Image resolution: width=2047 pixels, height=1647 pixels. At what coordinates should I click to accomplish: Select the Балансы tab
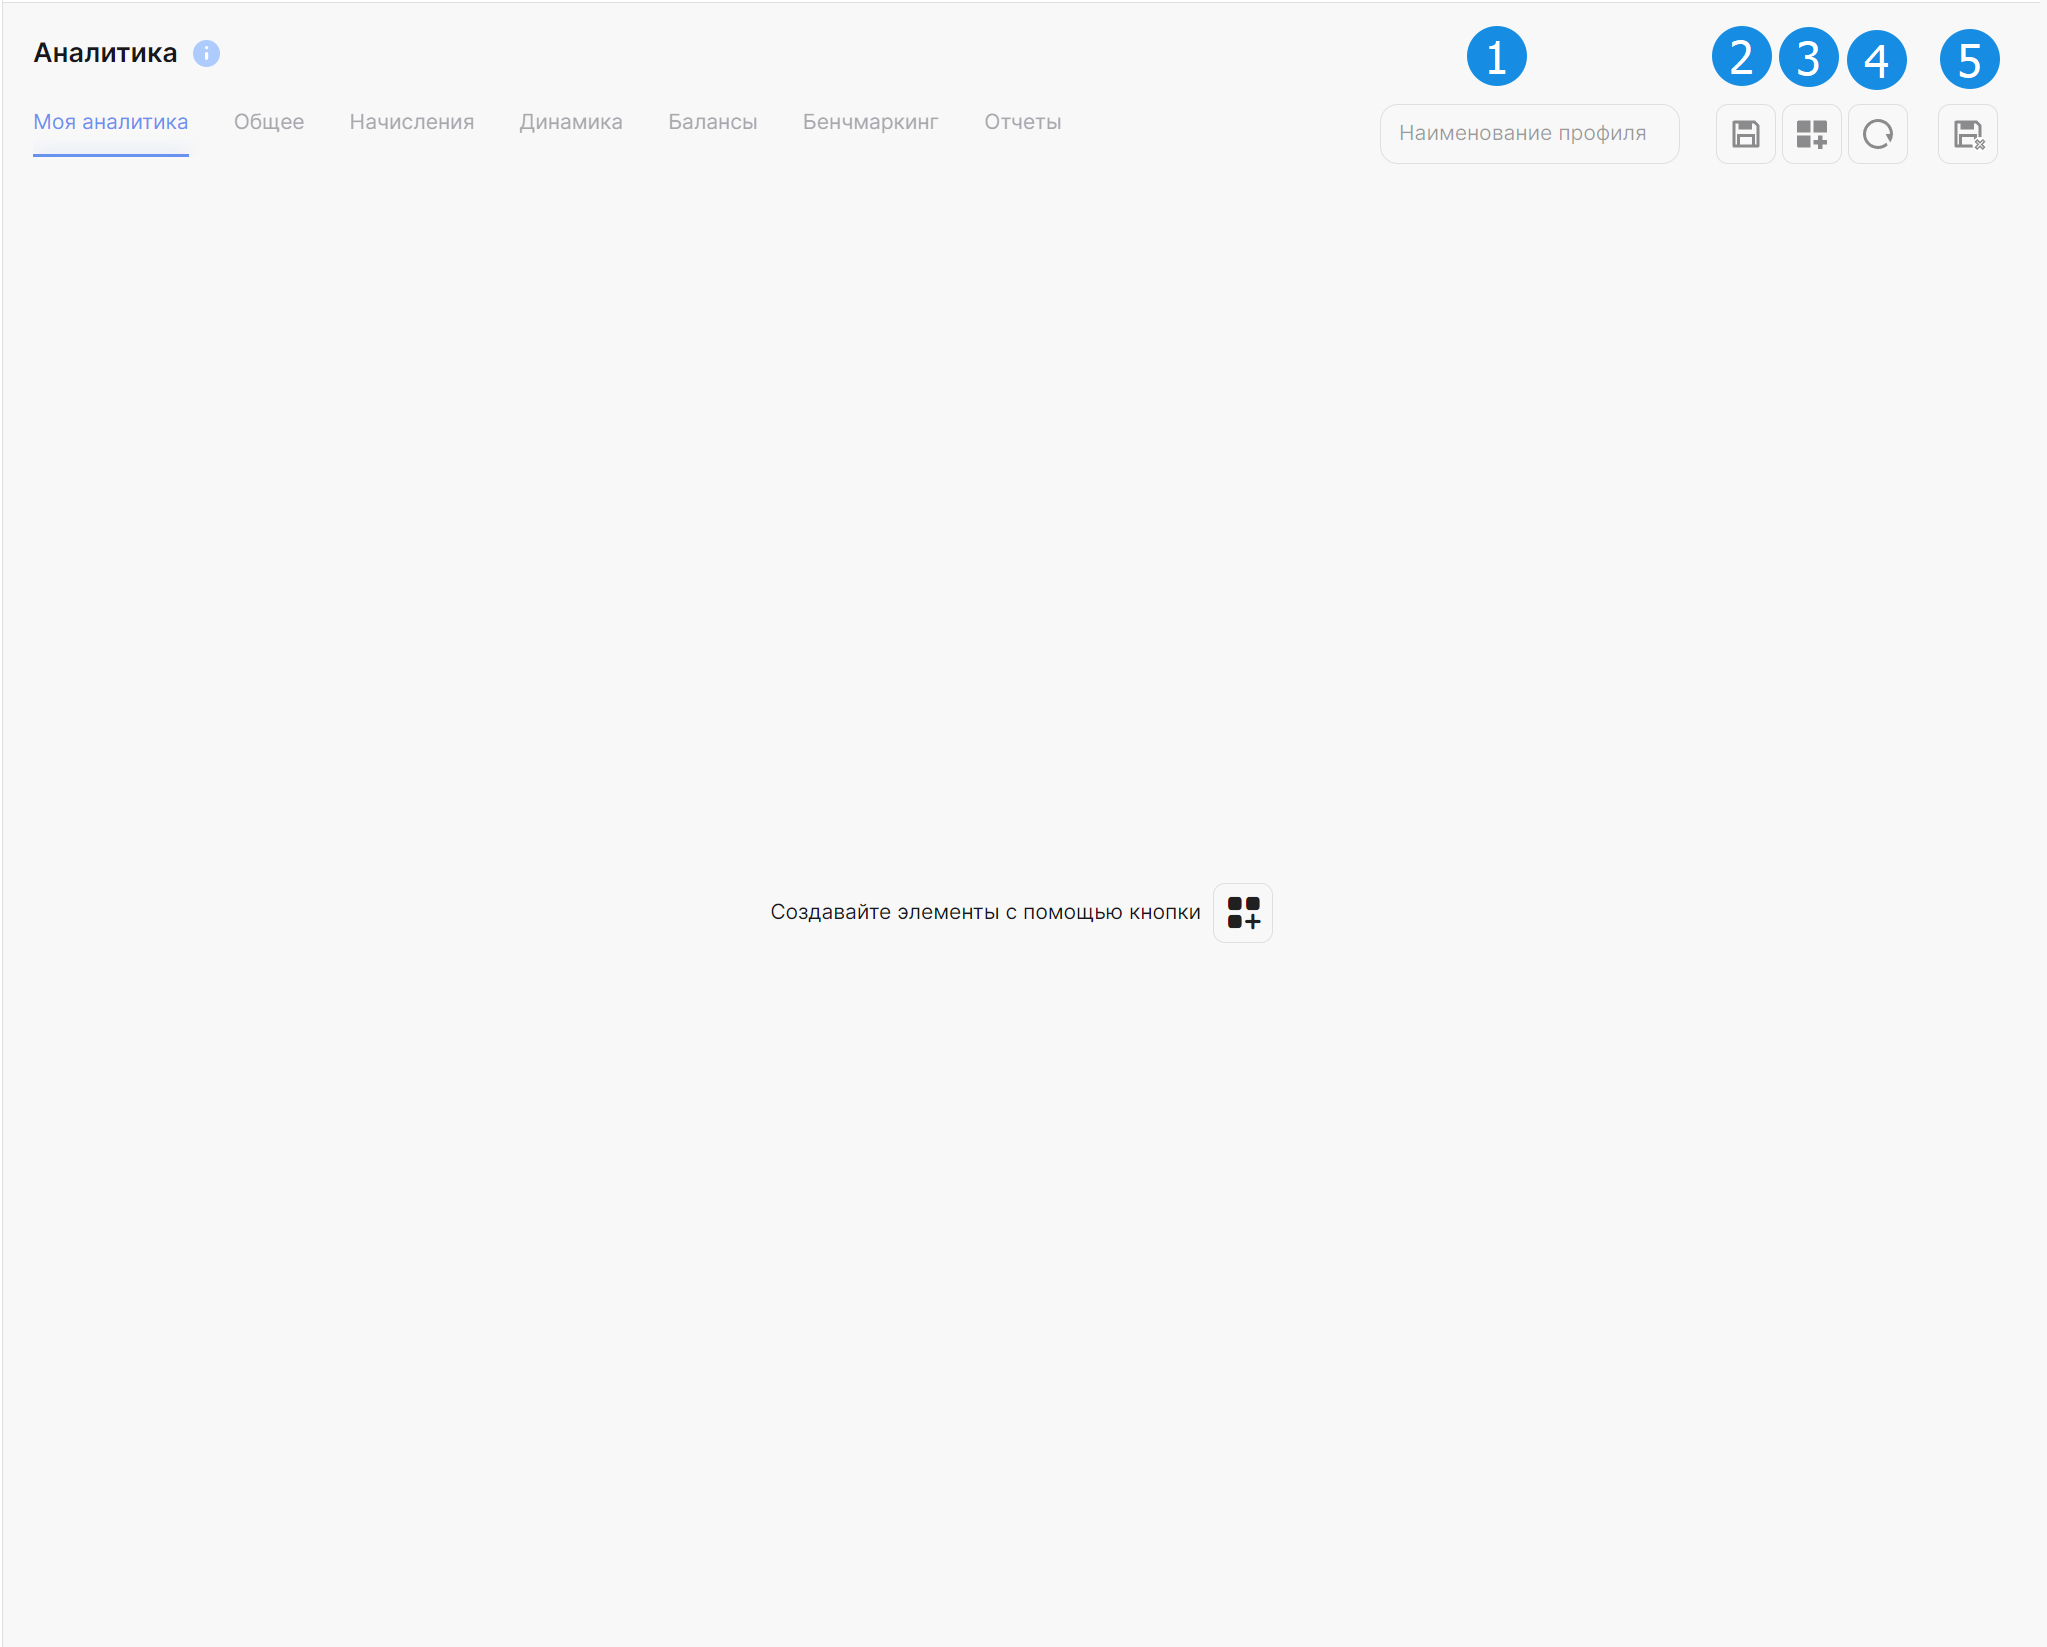click(713, 122)
